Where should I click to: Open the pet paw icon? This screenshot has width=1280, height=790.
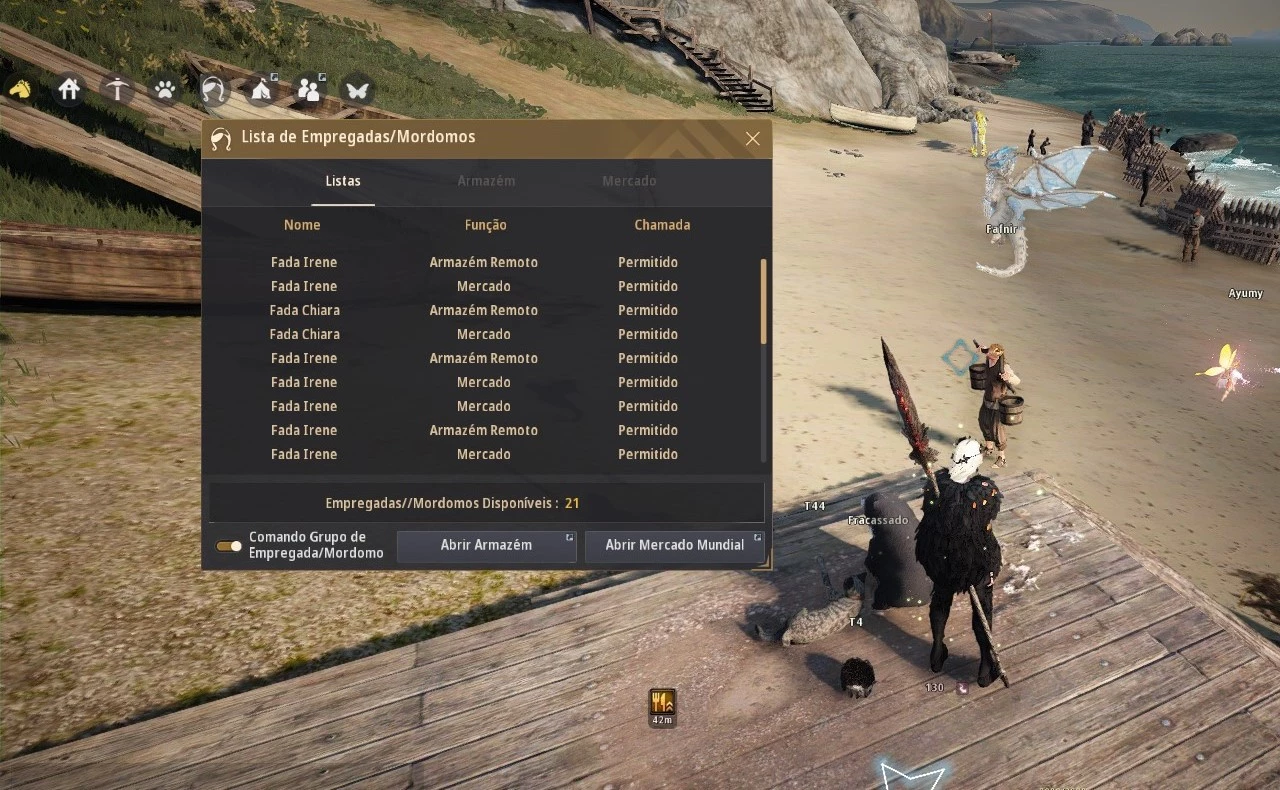pyautogui.click(x=165, y=89)
